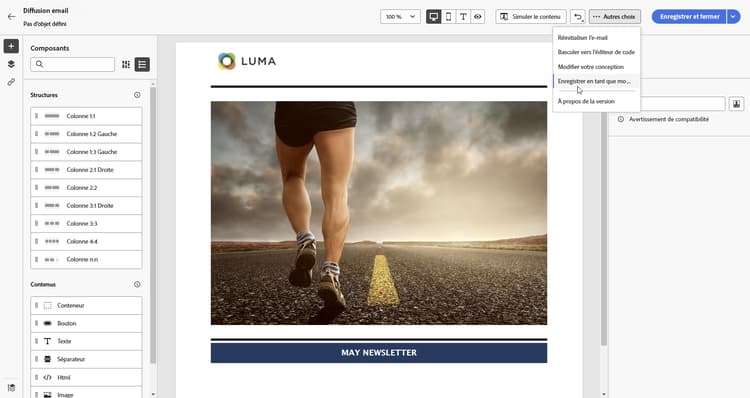Pick the Bouton component icon

pos(47,323)
